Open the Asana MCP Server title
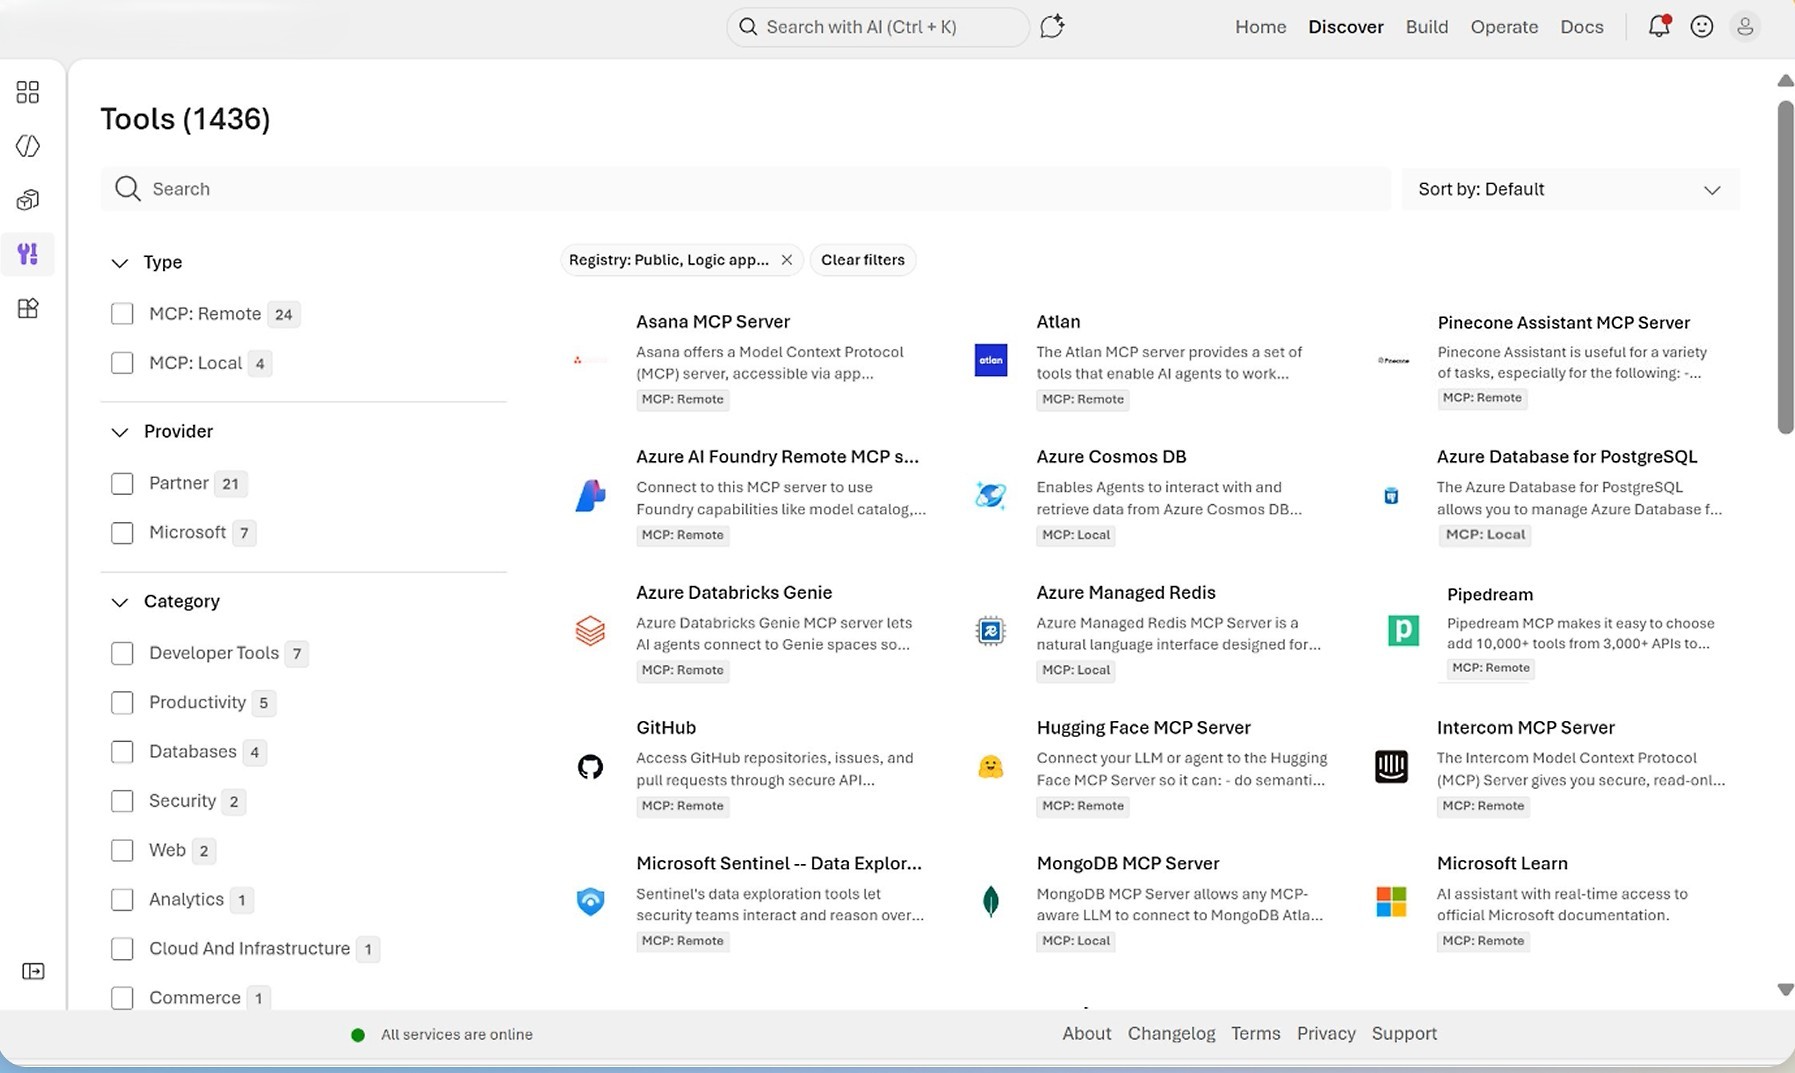 click(713, 322)
